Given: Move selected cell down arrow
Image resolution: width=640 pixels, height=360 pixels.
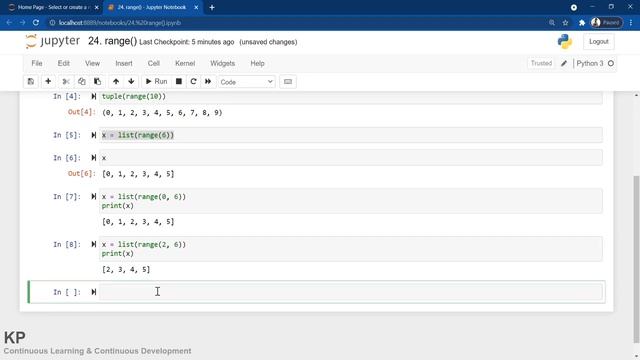Looking at the screenshot, I should (x=131, y=82).
